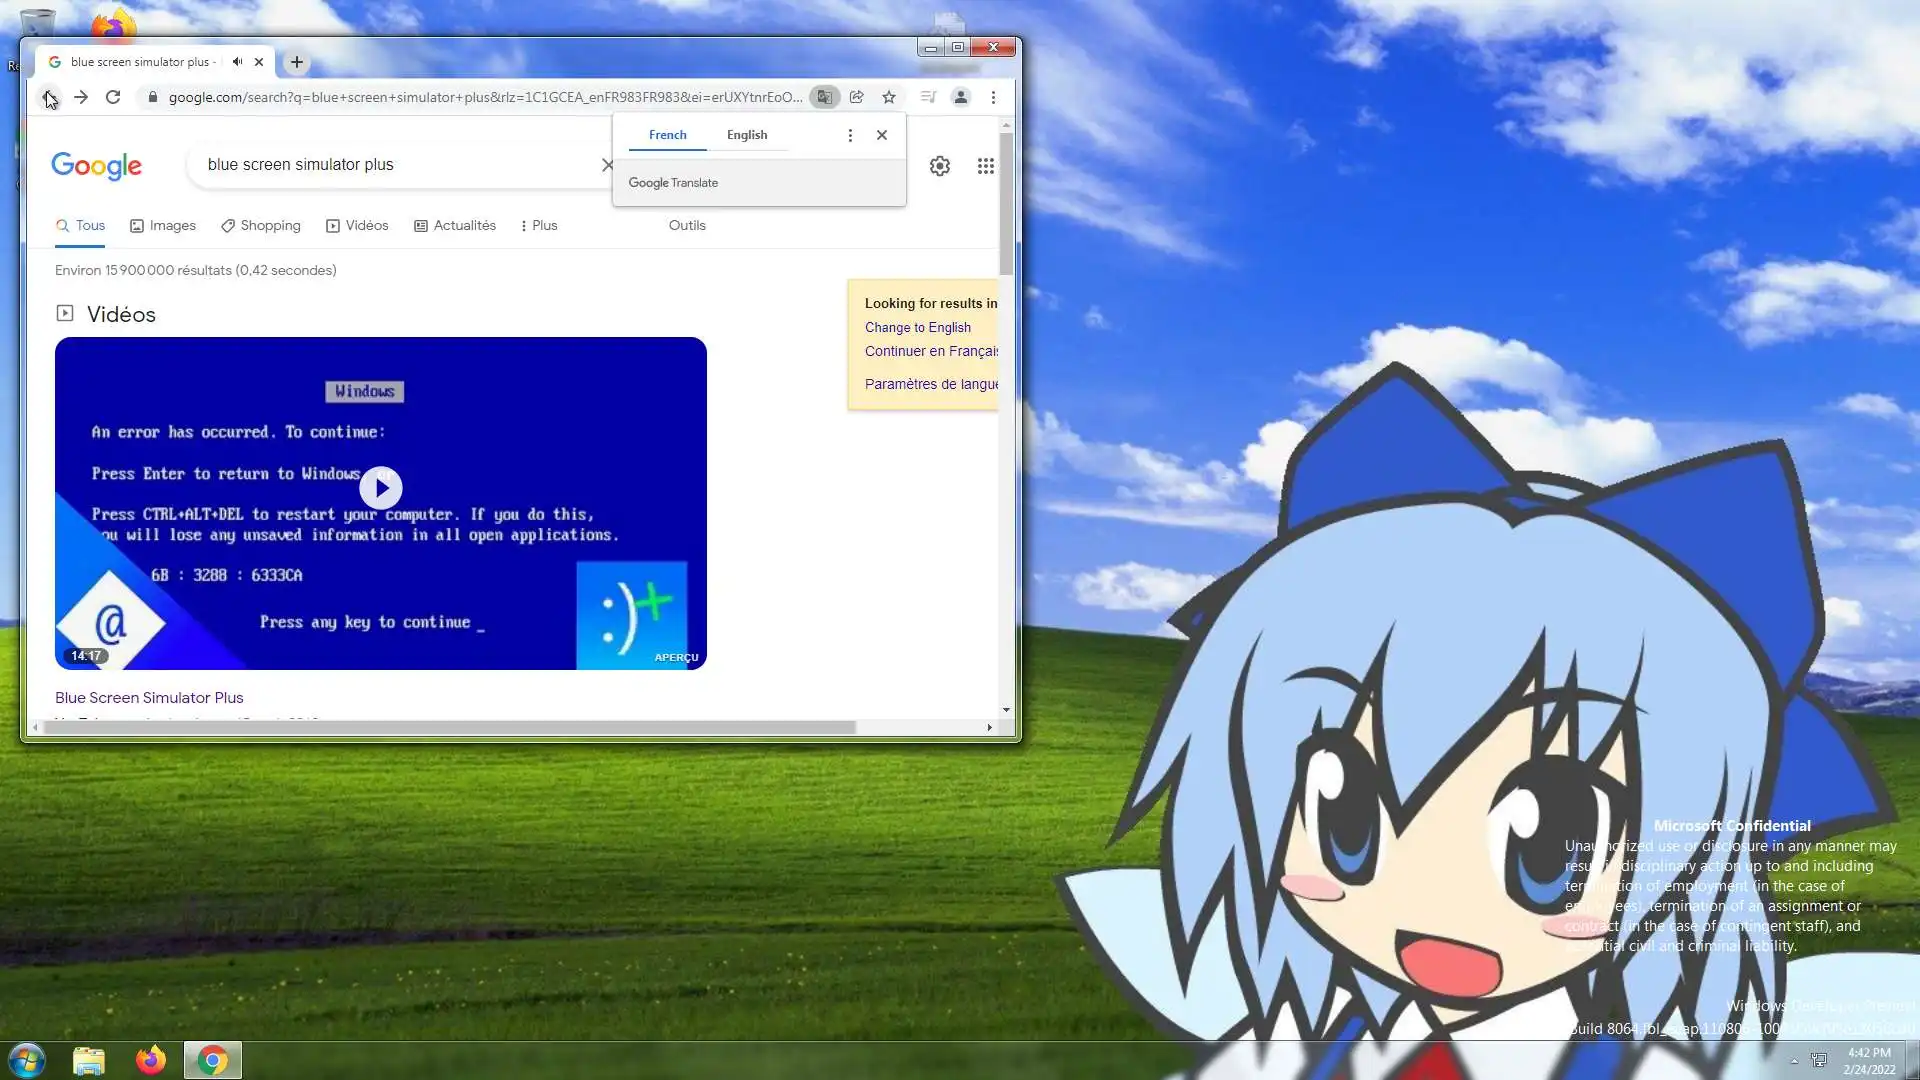Click the browser back arrow

(x=48, y=97)
